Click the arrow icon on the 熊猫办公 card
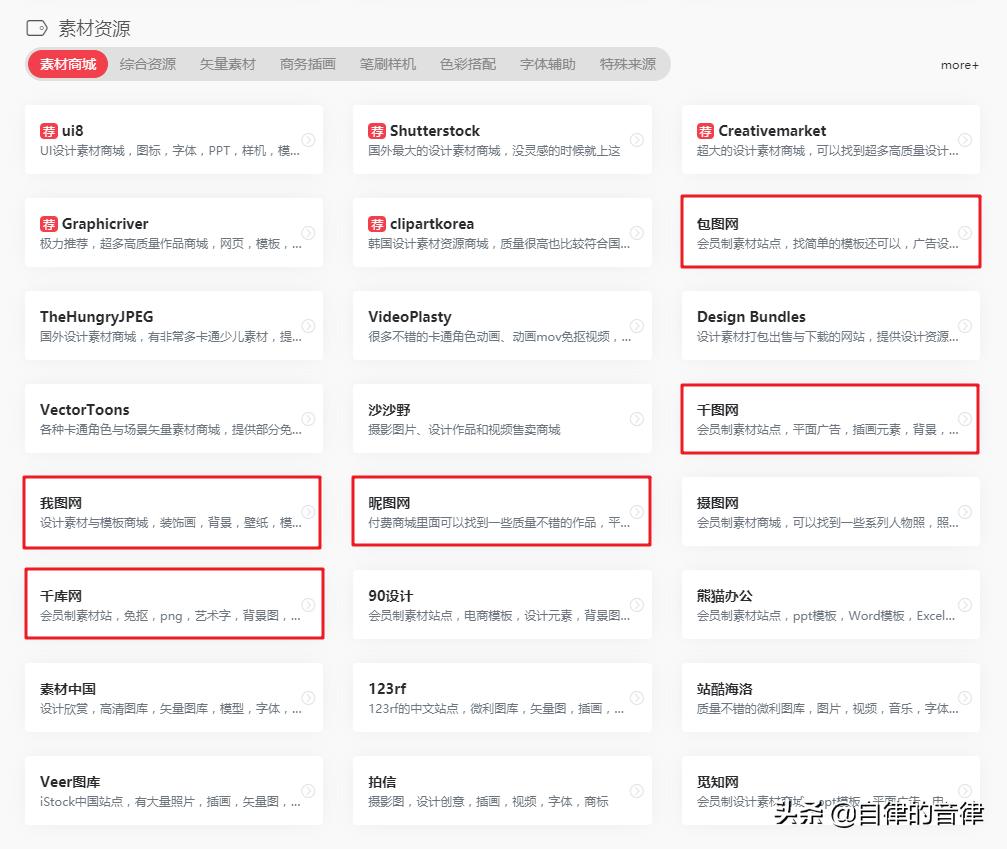1007x849 pixels. click(964, 604)
